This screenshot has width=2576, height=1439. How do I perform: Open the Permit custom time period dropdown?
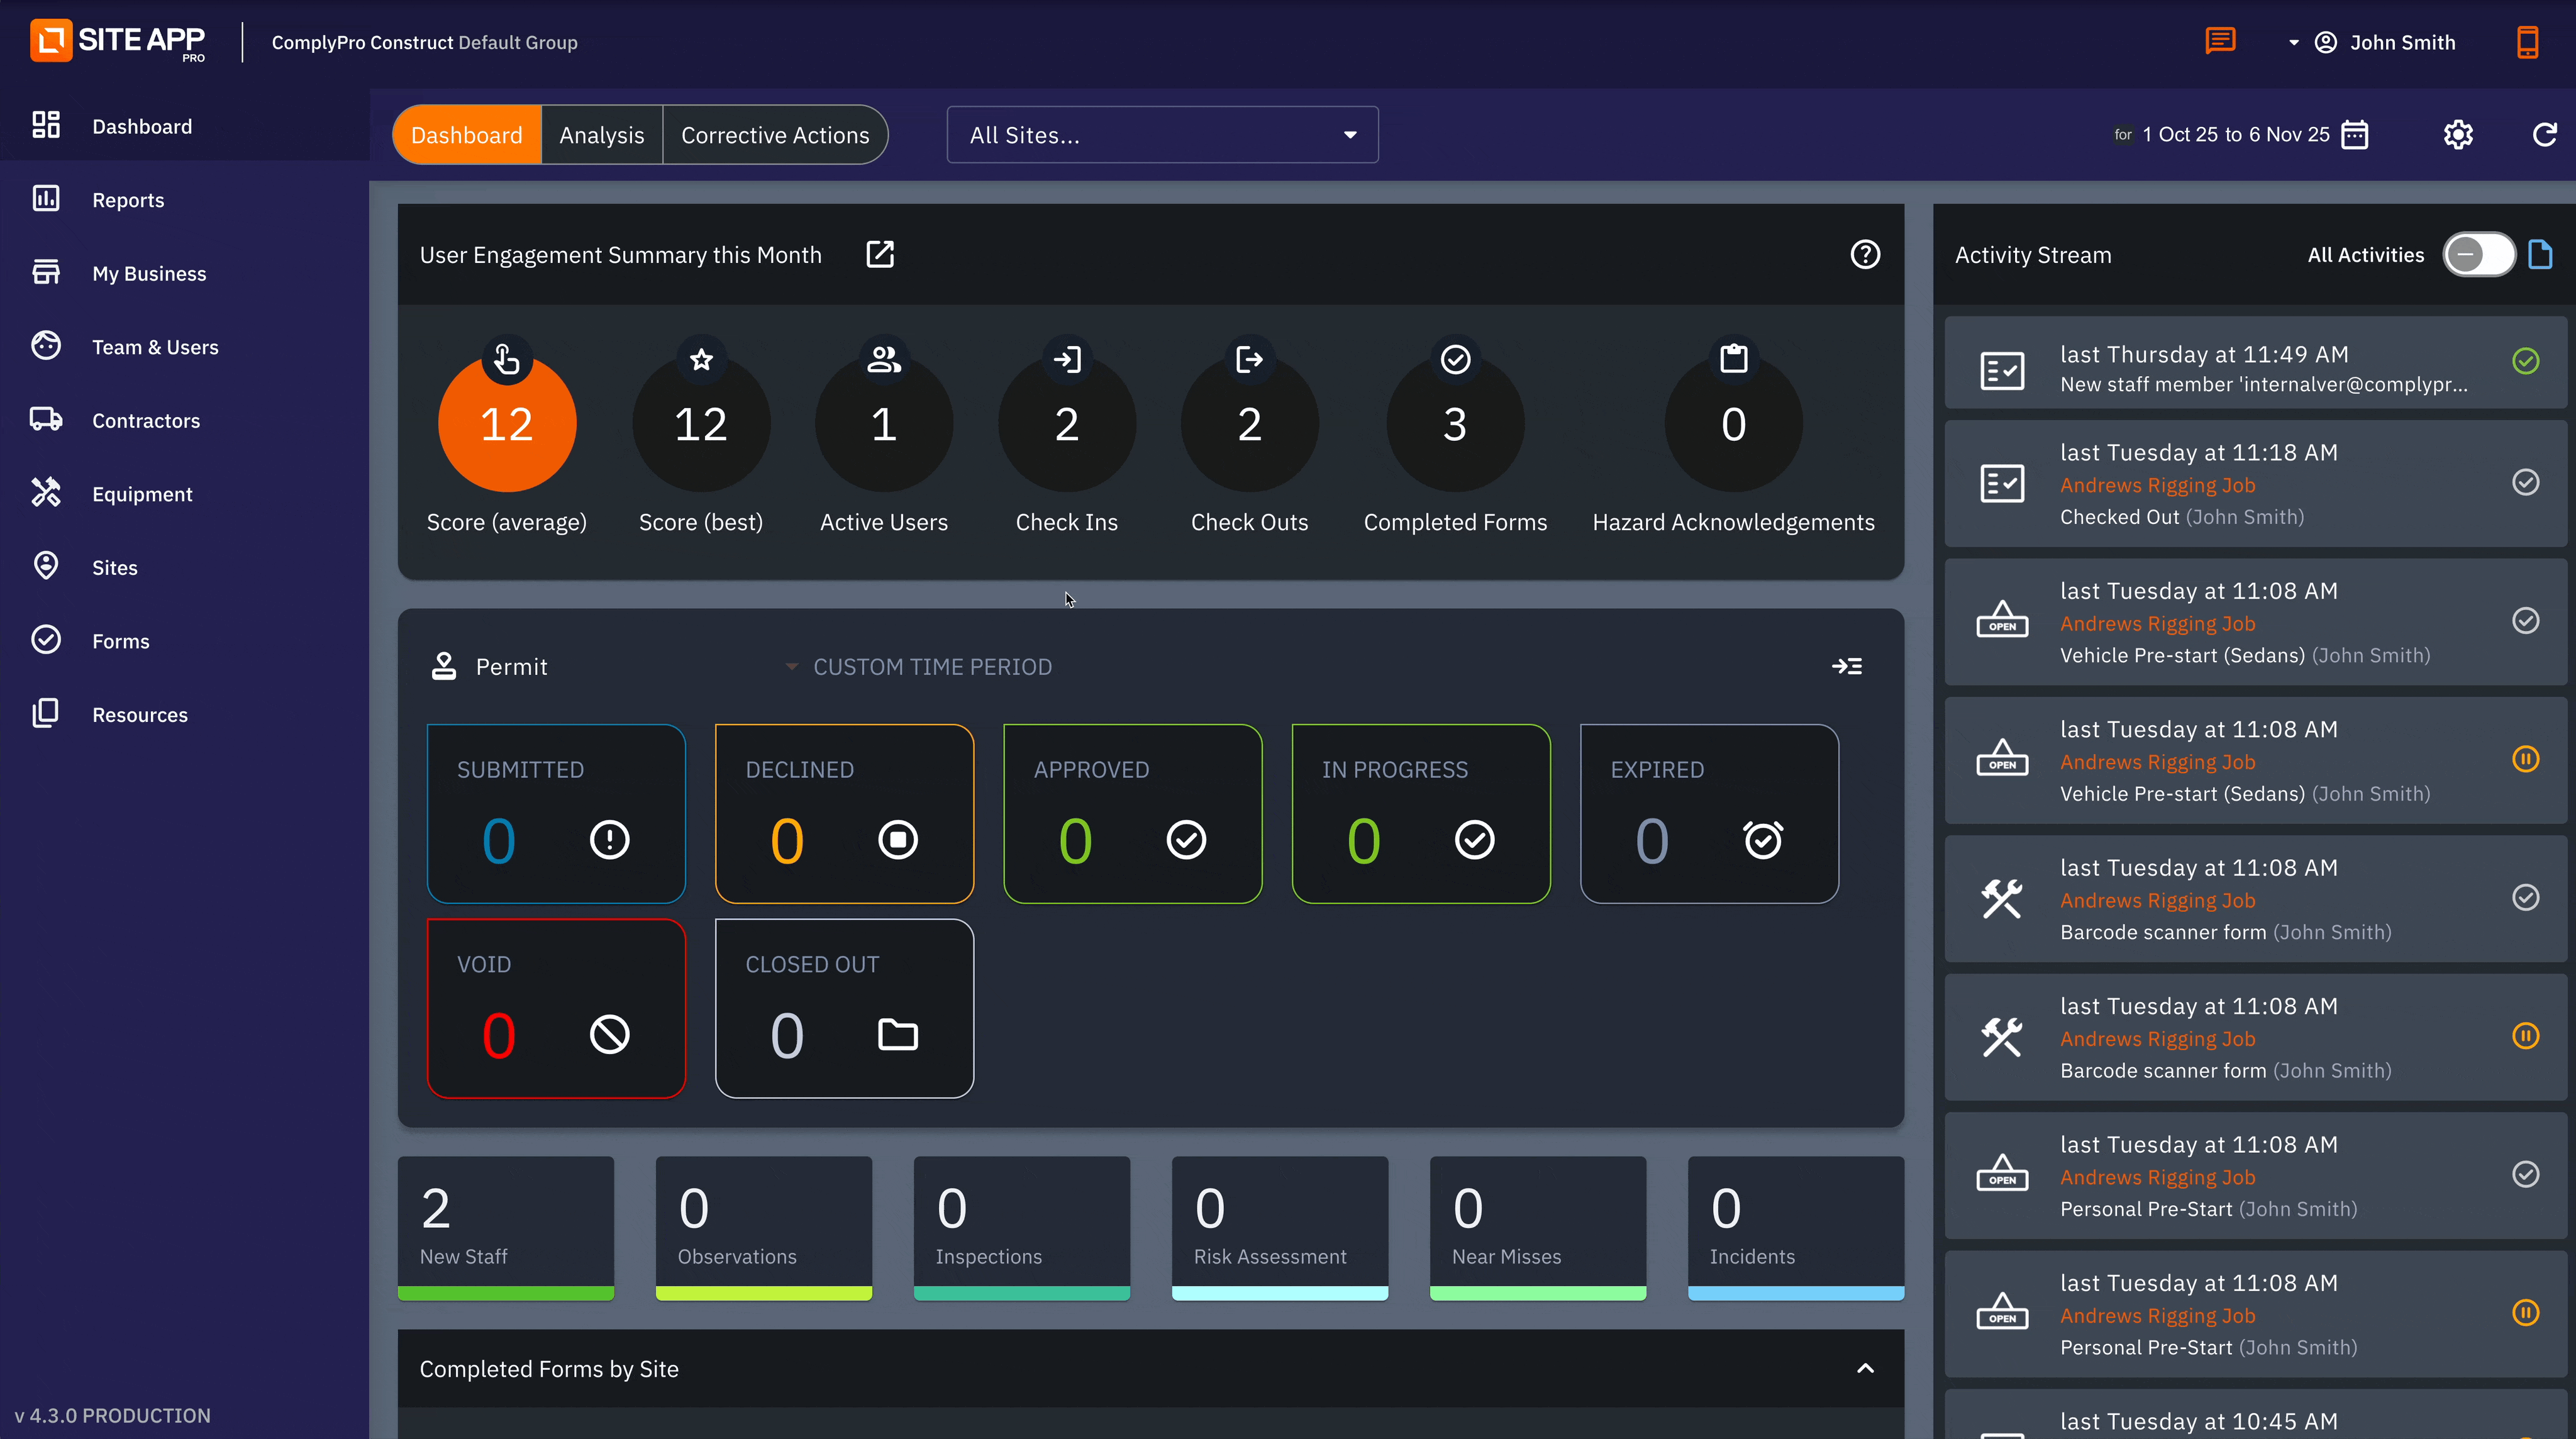pos(920,666)
